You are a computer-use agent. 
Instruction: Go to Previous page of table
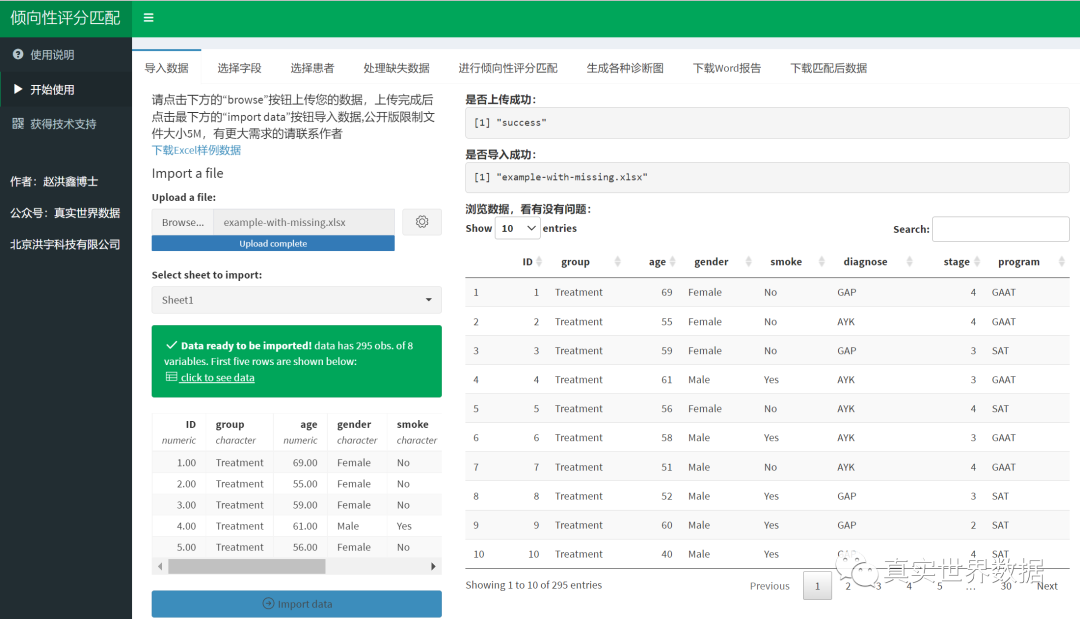click(769, 586)
